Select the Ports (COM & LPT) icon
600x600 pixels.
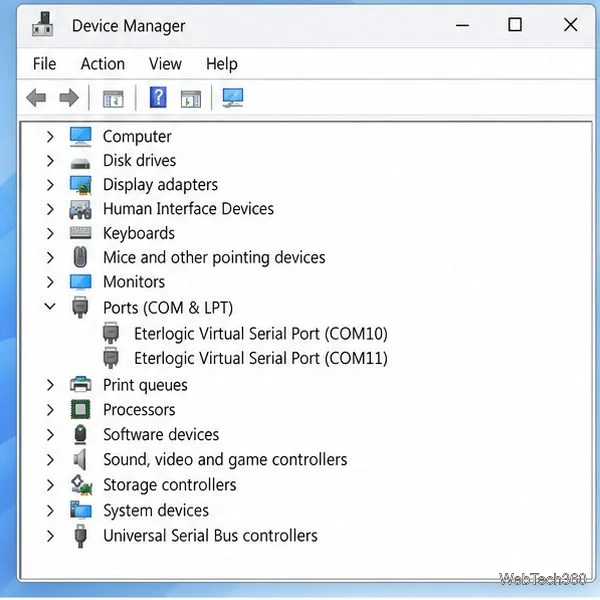pos(80,307)
